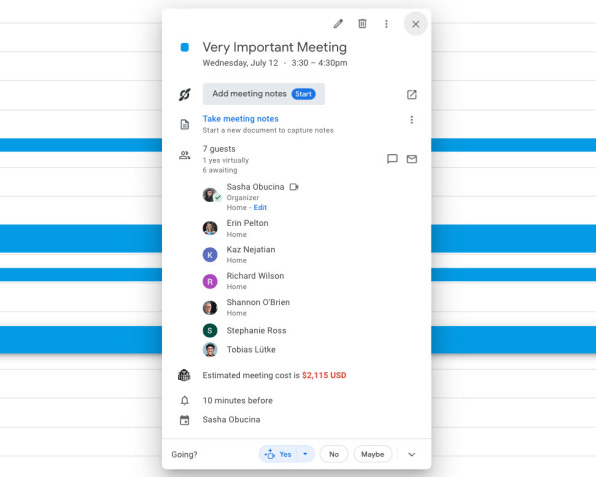The height and width of the screenshot is (477, 596).
Task: Click Sasha Obucina's avatar
Action: (210, 195)
